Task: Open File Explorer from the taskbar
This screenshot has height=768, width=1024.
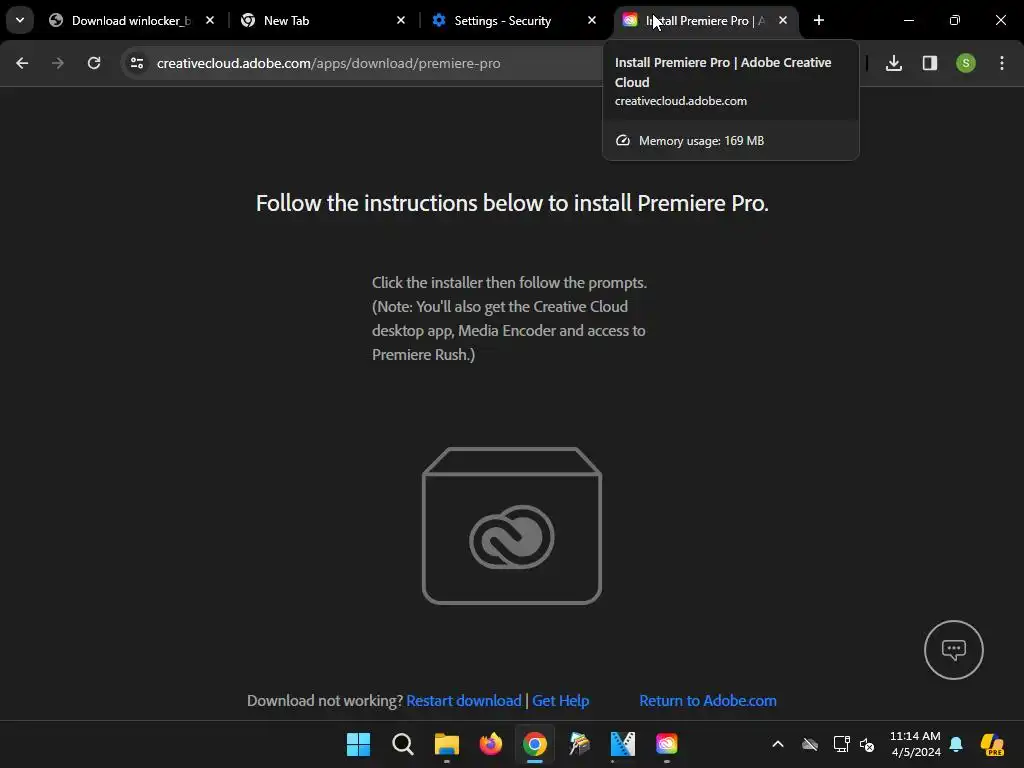Action: point(447,744)
